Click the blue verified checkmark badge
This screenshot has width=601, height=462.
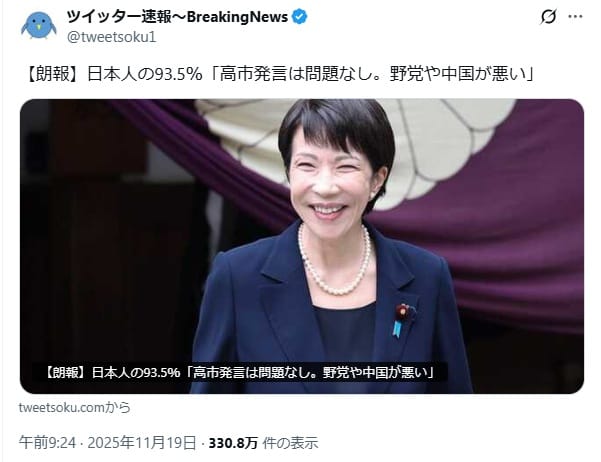coord(300,17)
